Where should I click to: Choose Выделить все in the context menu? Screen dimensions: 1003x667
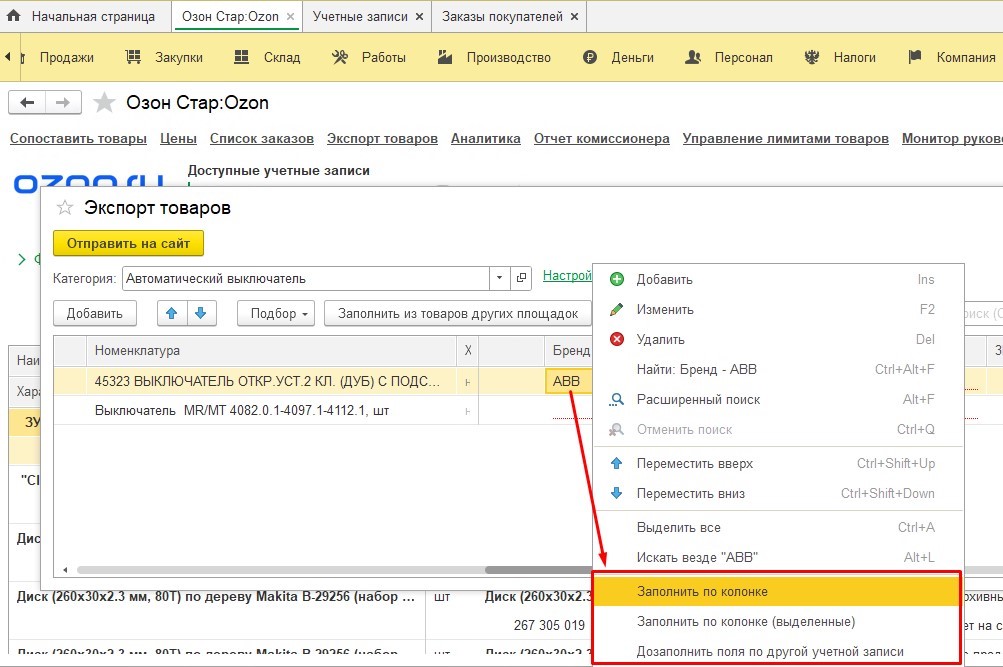[x=778, y=528]
